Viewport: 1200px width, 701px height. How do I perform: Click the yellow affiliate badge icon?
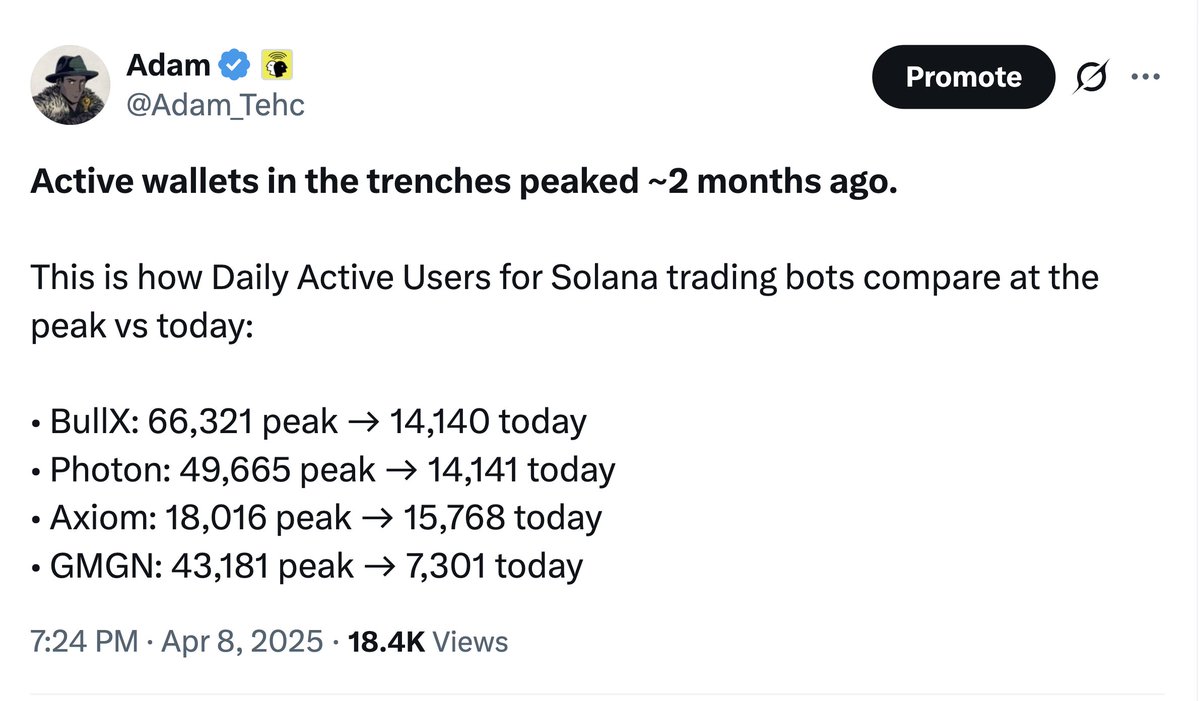tap(275, 66)
